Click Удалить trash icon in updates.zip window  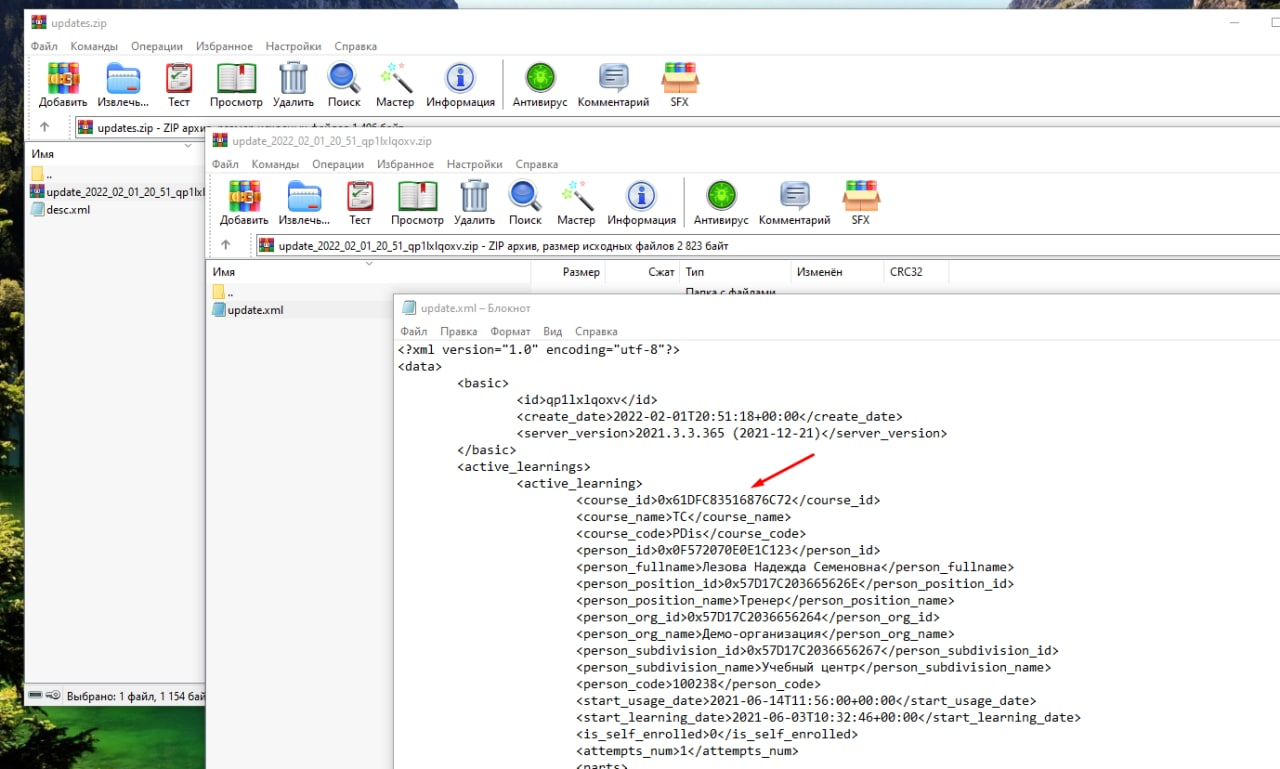point(293,77)
